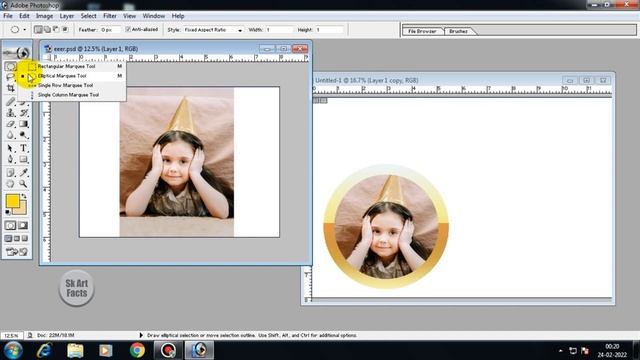Viewport: 640px width, 360px height.
Task: Choose Elliptical Marquee Tool from flyout
Action: [x=72, y=76]
